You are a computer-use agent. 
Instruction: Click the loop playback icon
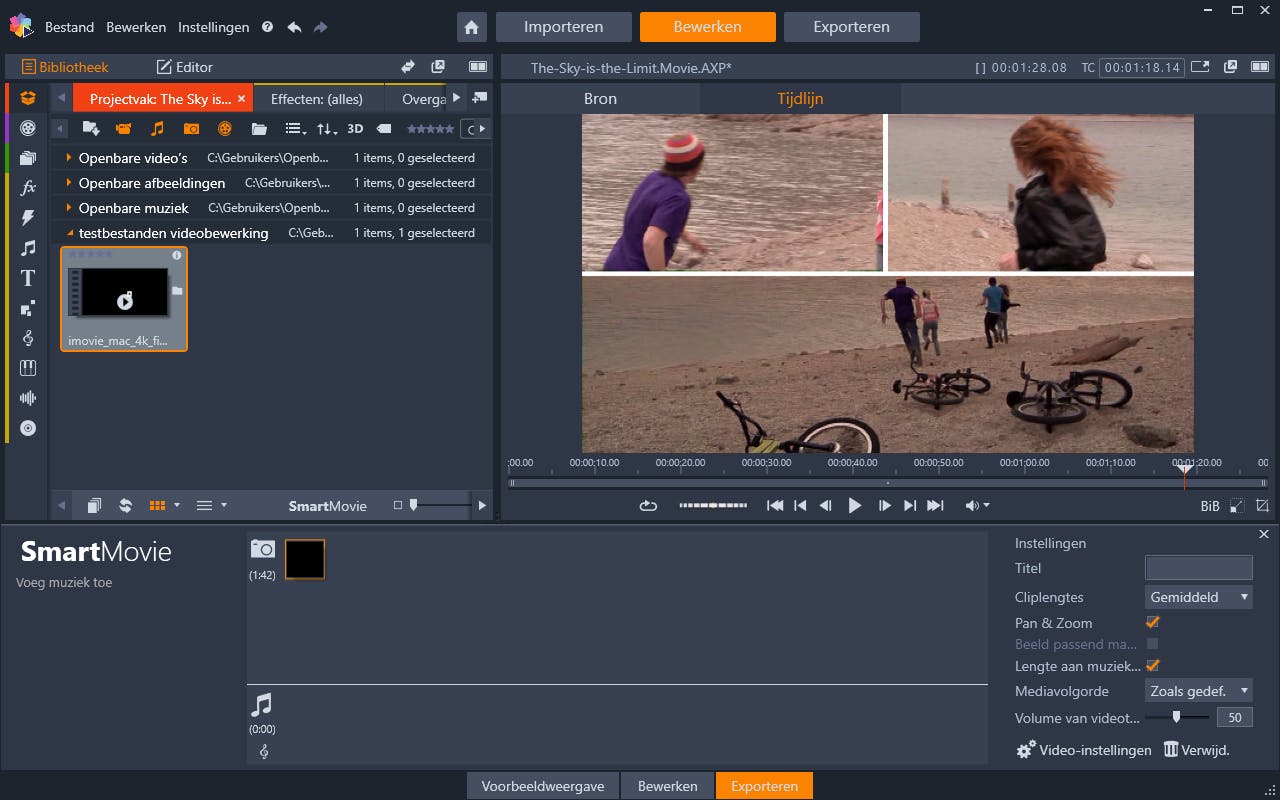648,506
